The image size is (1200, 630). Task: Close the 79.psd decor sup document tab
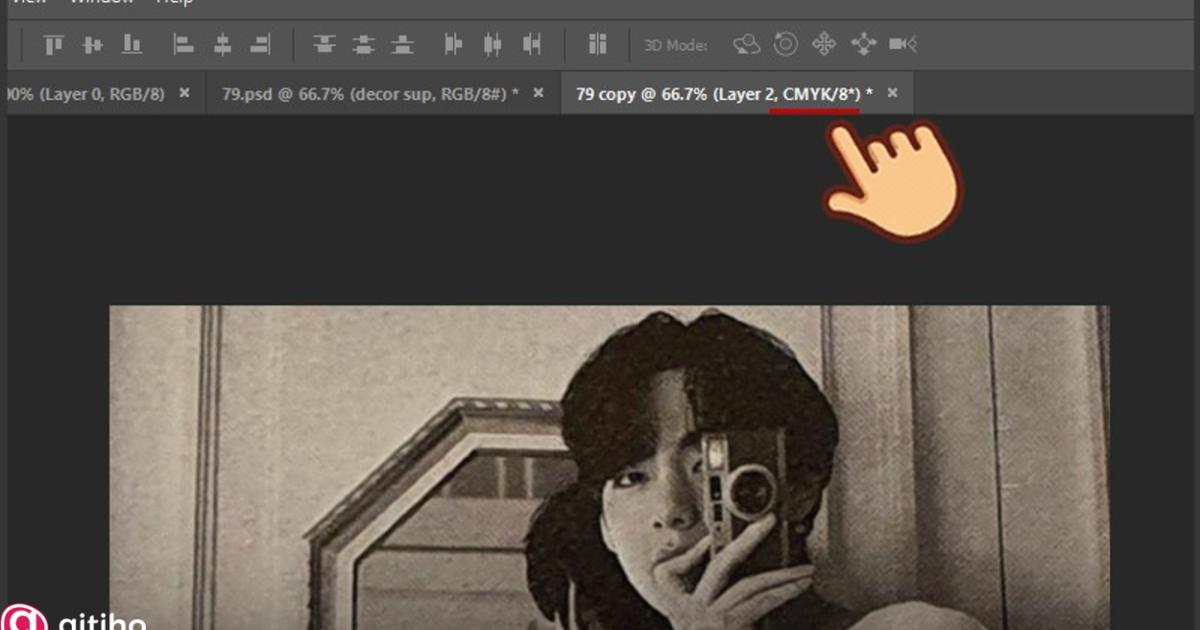pyautogui.click(x=538, y=92)
